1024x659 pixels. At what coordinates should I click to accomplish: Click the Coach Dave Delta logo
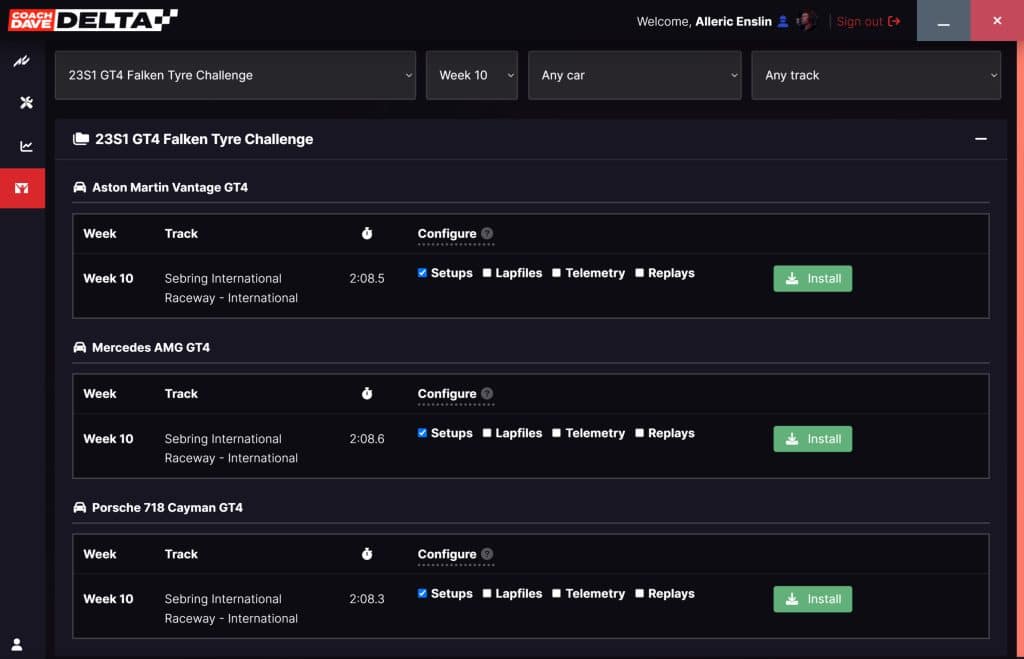coord(93,20)
